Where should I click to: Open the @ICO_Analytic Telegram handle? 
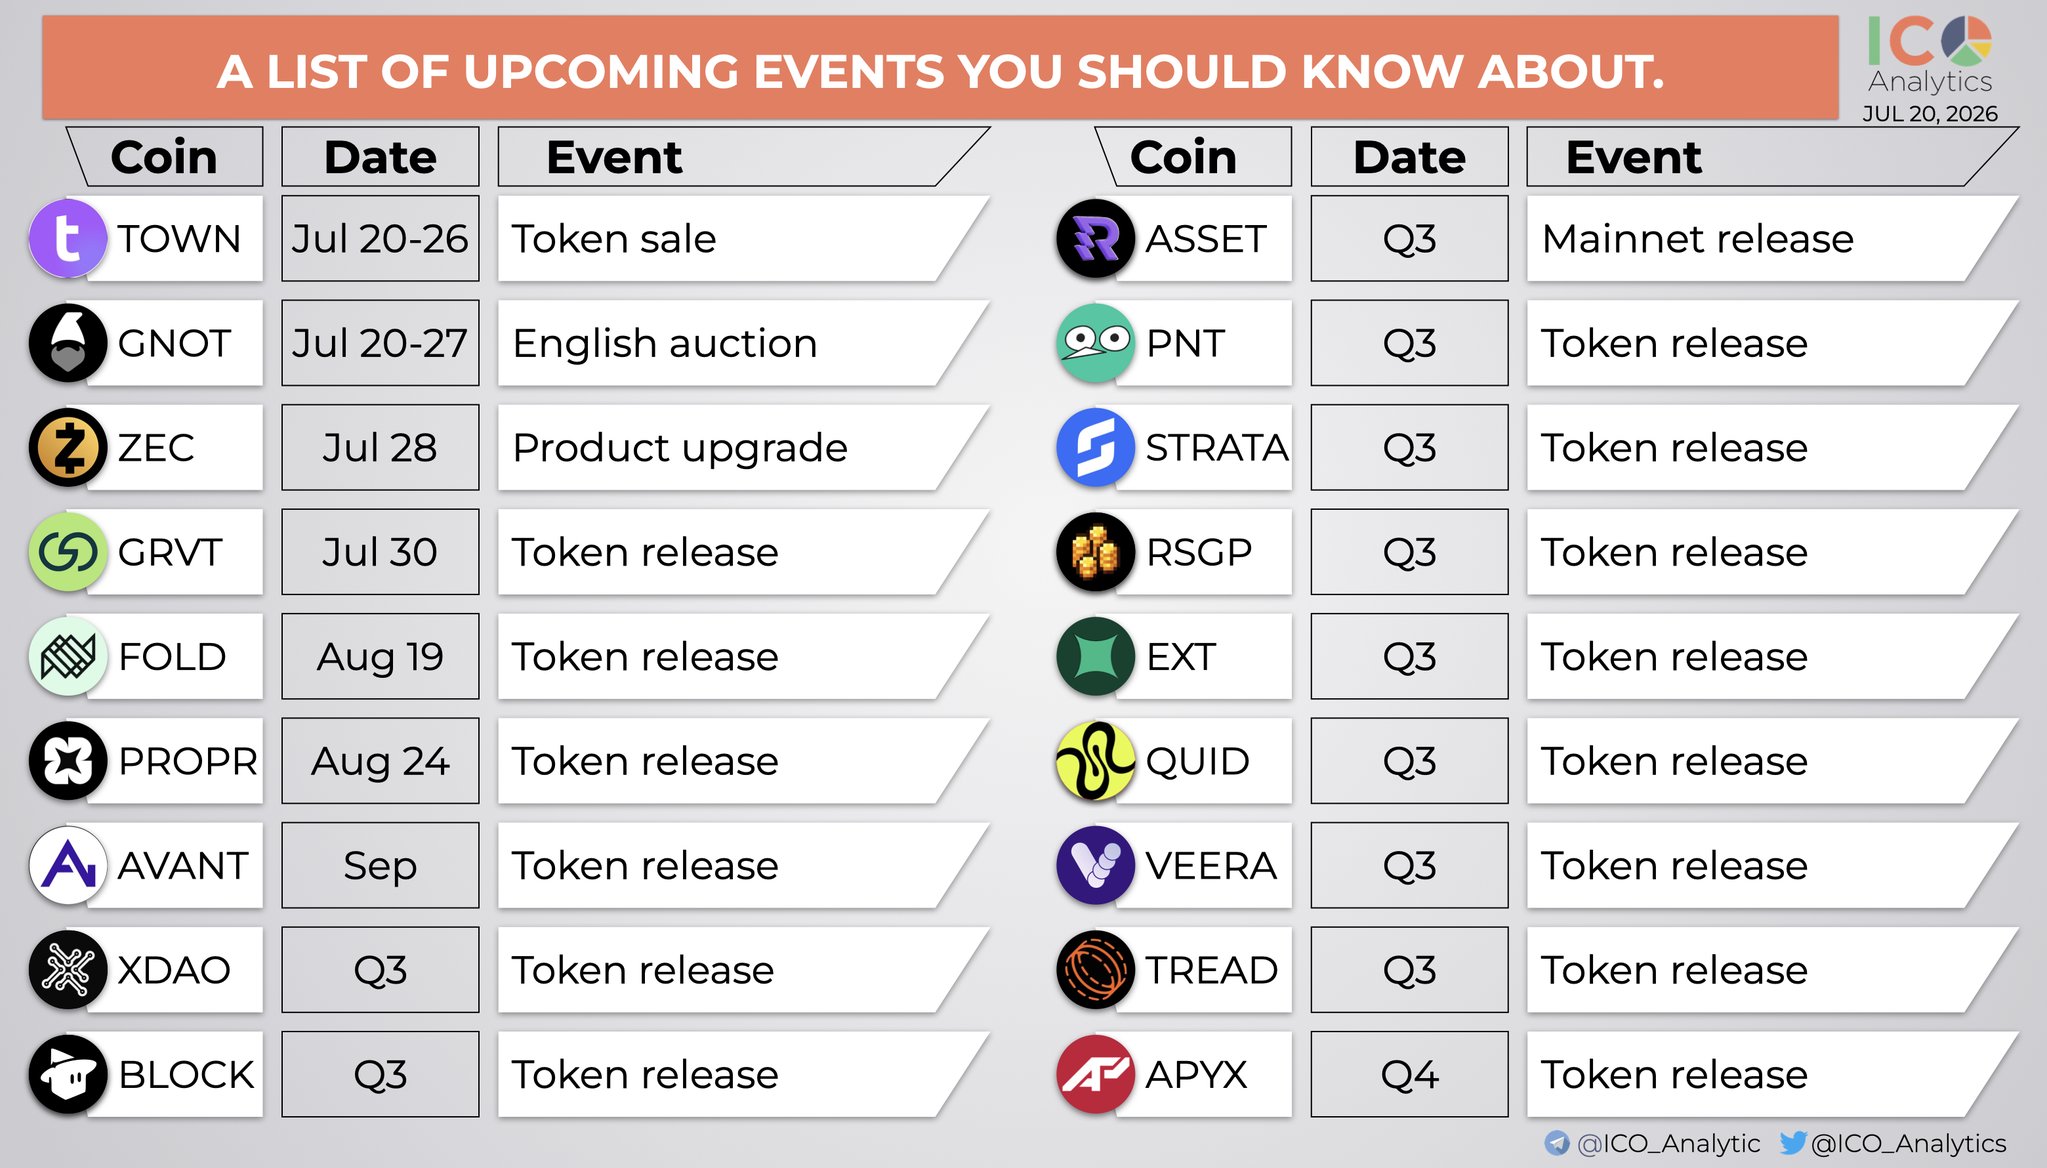(x=1653, y=1143)
